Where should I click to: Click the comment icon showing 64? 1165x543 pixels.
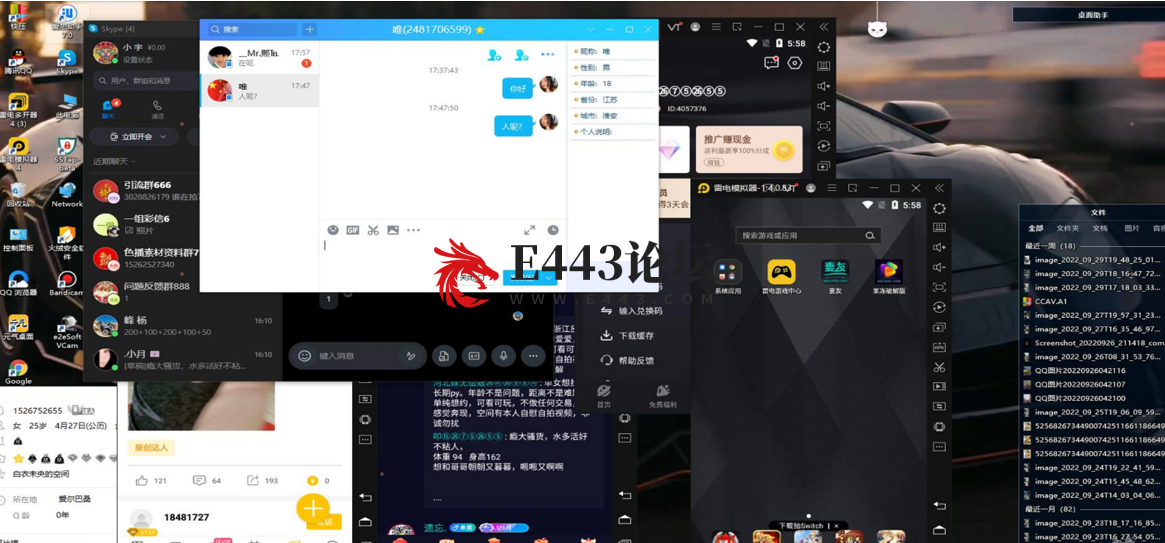(x=198, y=481)
